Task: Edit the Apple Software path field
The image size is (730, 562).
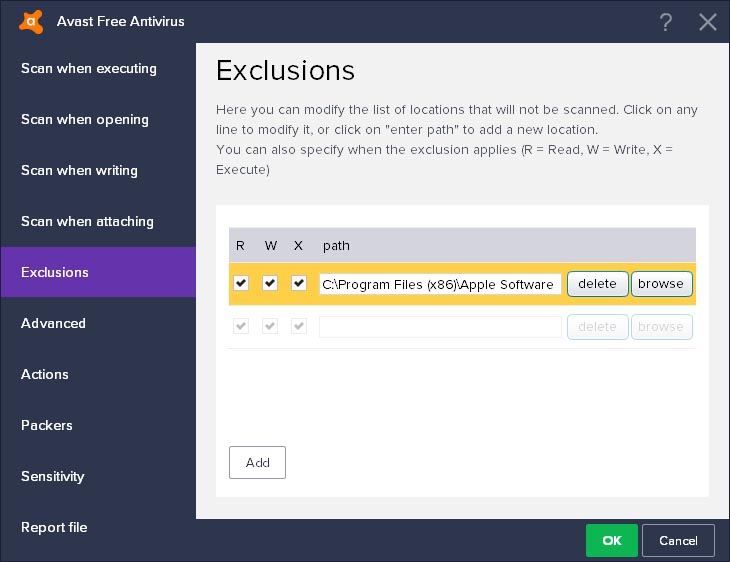Action: click(440, 284)
